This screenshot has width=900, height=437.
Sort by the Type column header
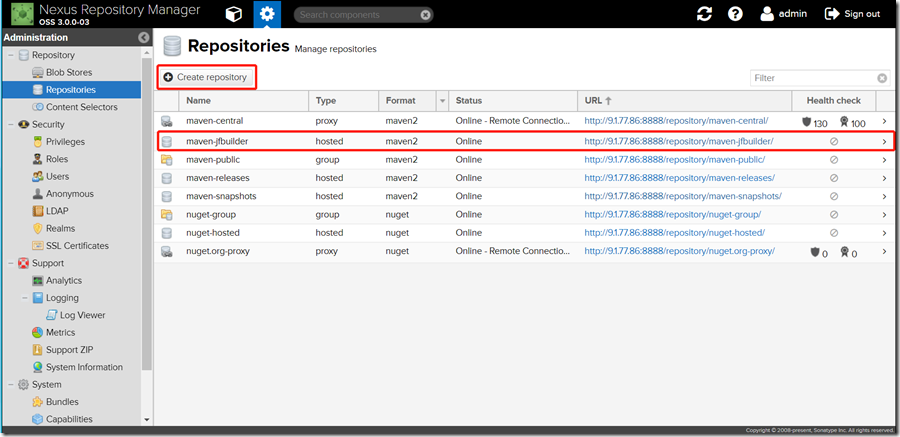343,100
